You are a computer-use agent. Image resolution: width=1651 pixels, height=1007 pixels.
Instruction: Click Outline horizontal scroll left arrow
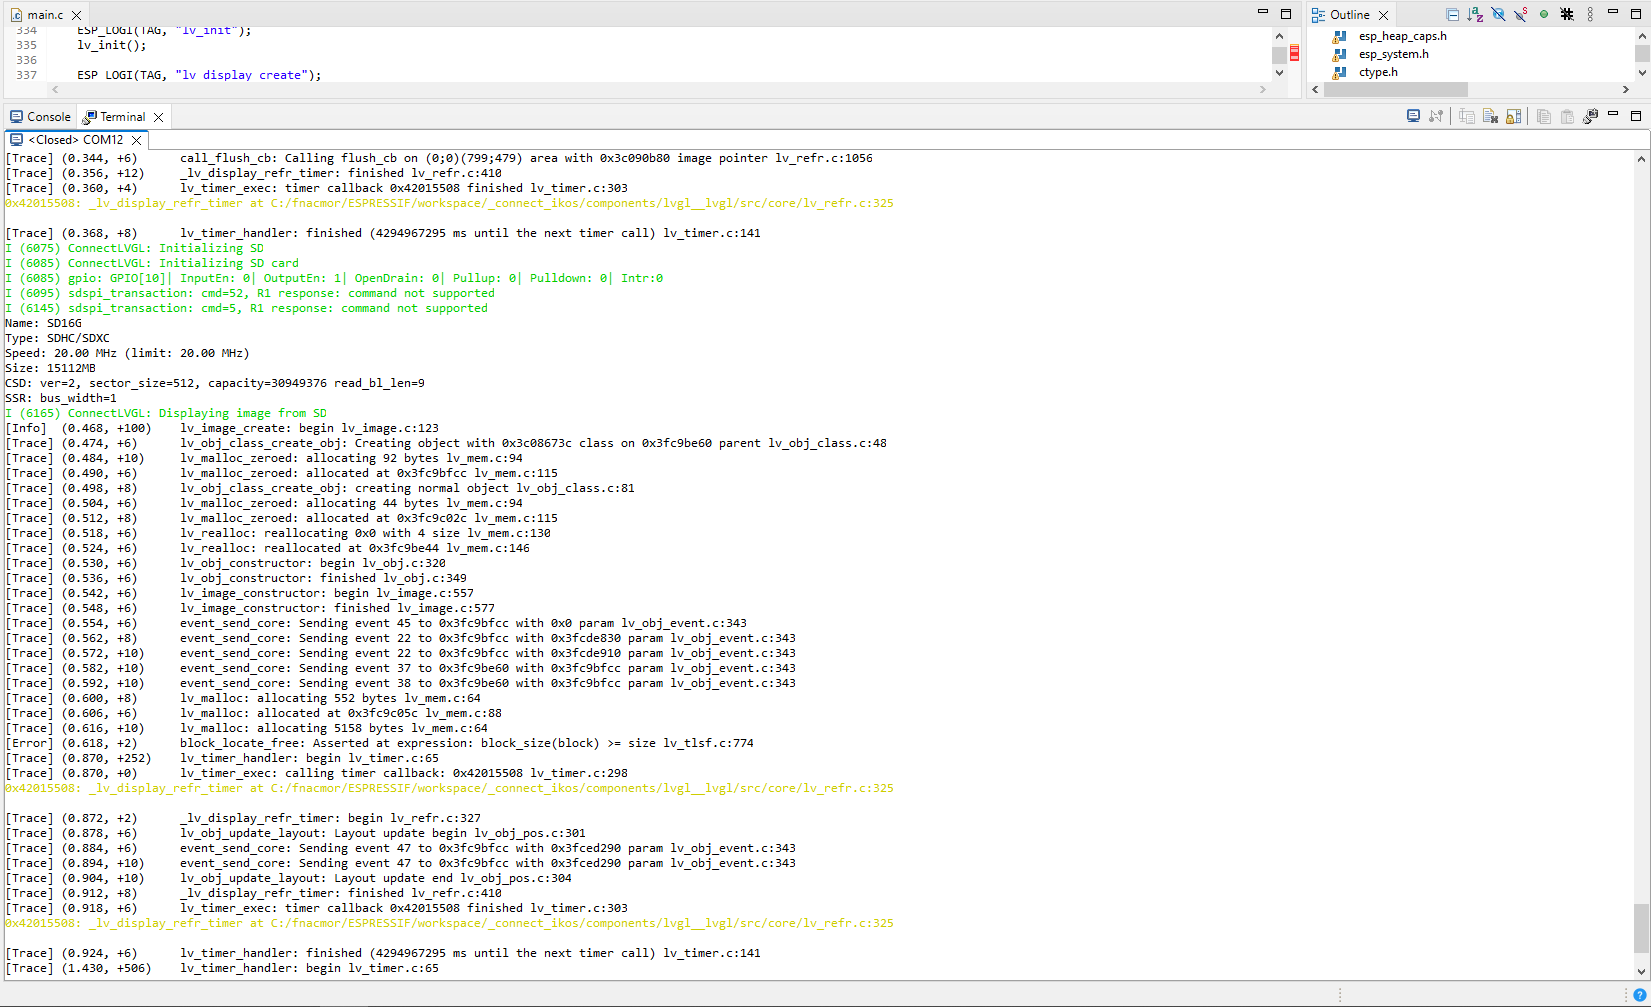pos(1315,89)
